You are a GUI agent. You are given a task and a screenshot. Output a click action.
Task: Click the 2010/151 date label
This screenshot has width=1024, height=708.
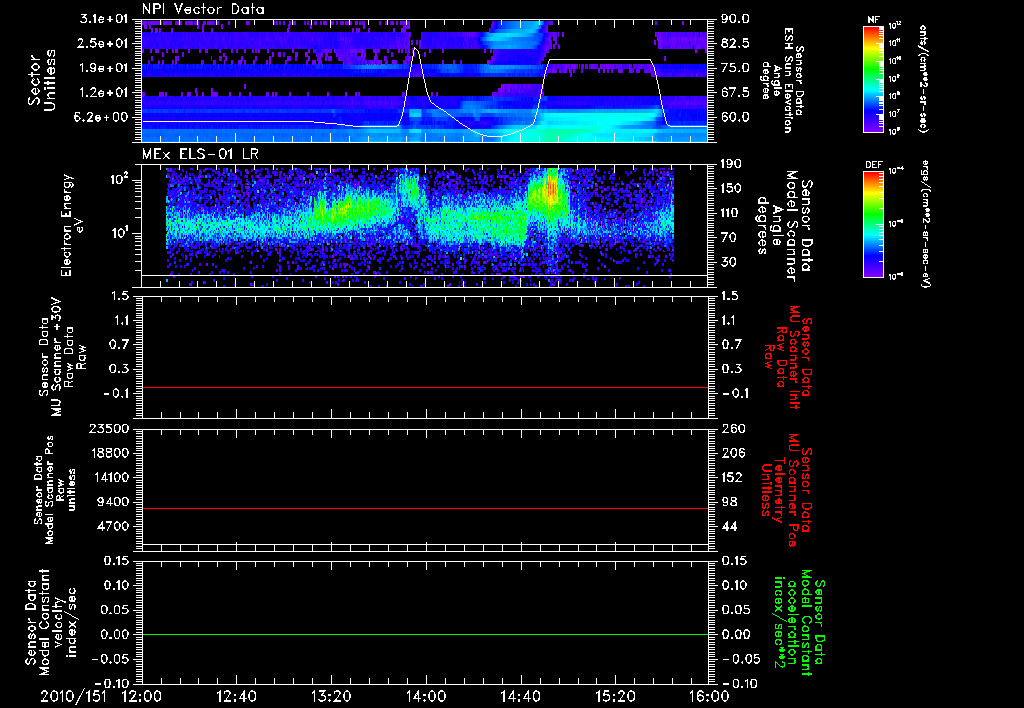tap(73, 696)
